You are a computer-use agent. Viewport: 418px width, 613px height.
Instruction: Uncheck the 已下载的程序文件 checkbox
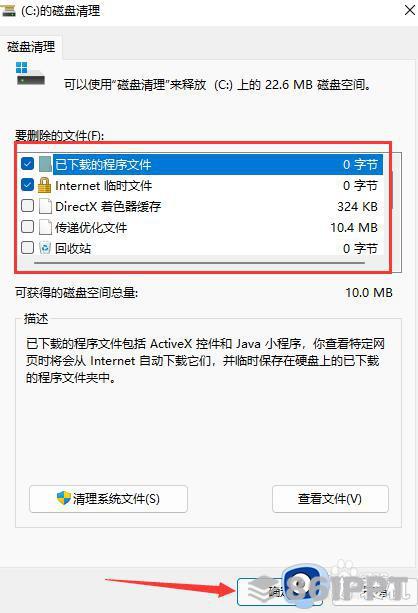click(27, 164)
